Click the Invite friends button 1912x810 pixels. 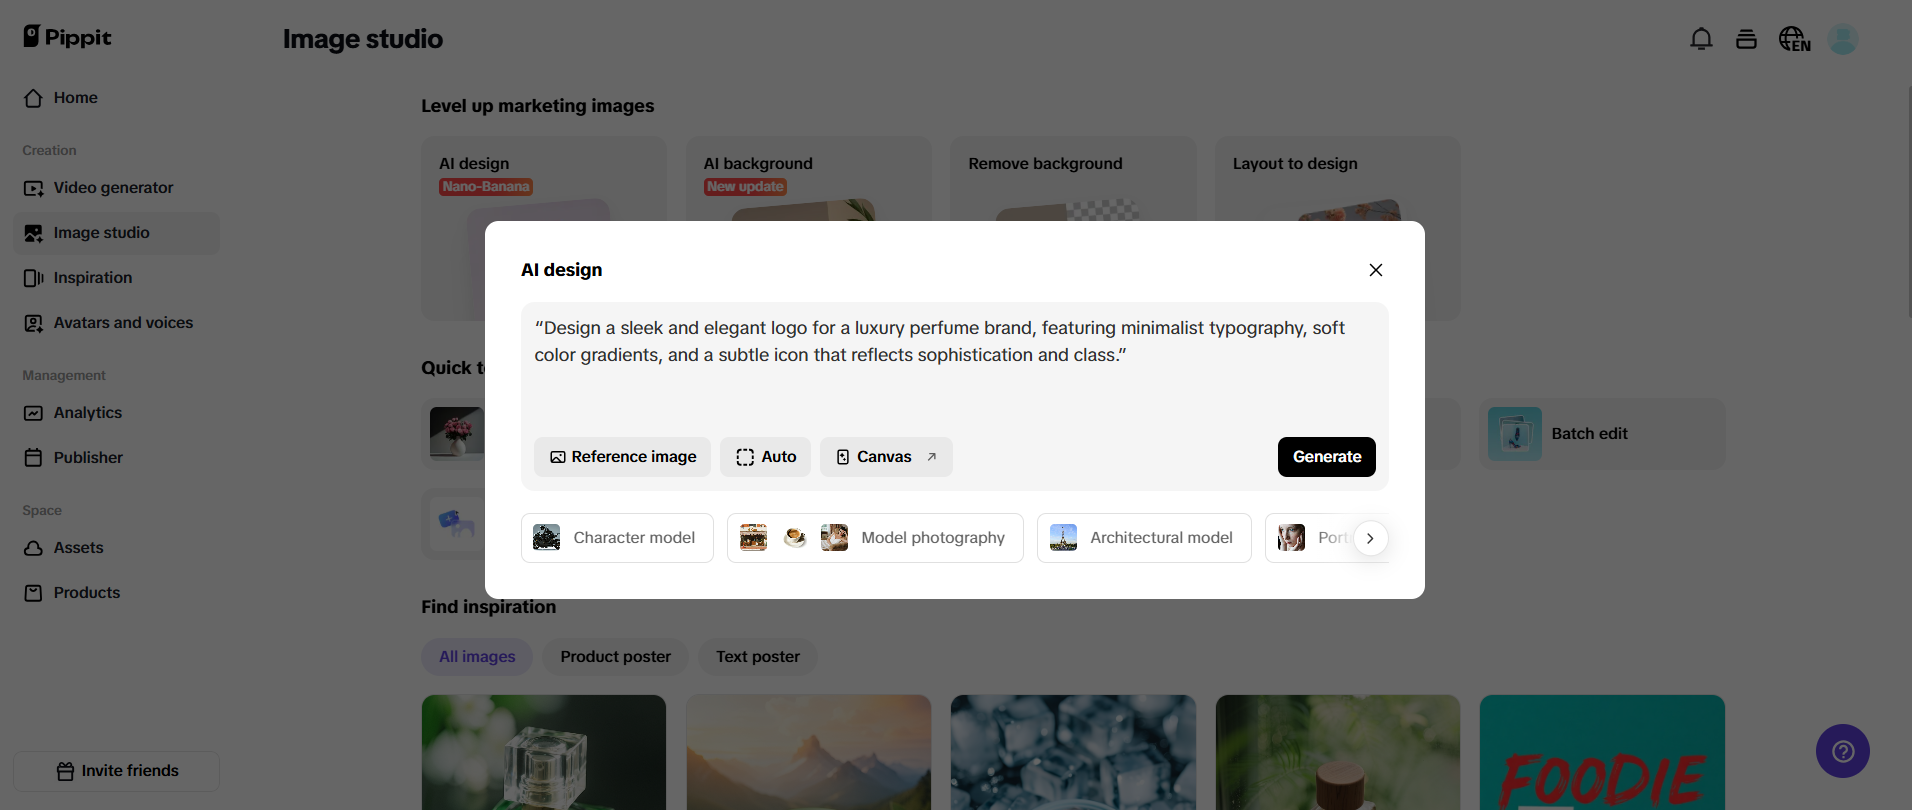click(x=117, y=771)
